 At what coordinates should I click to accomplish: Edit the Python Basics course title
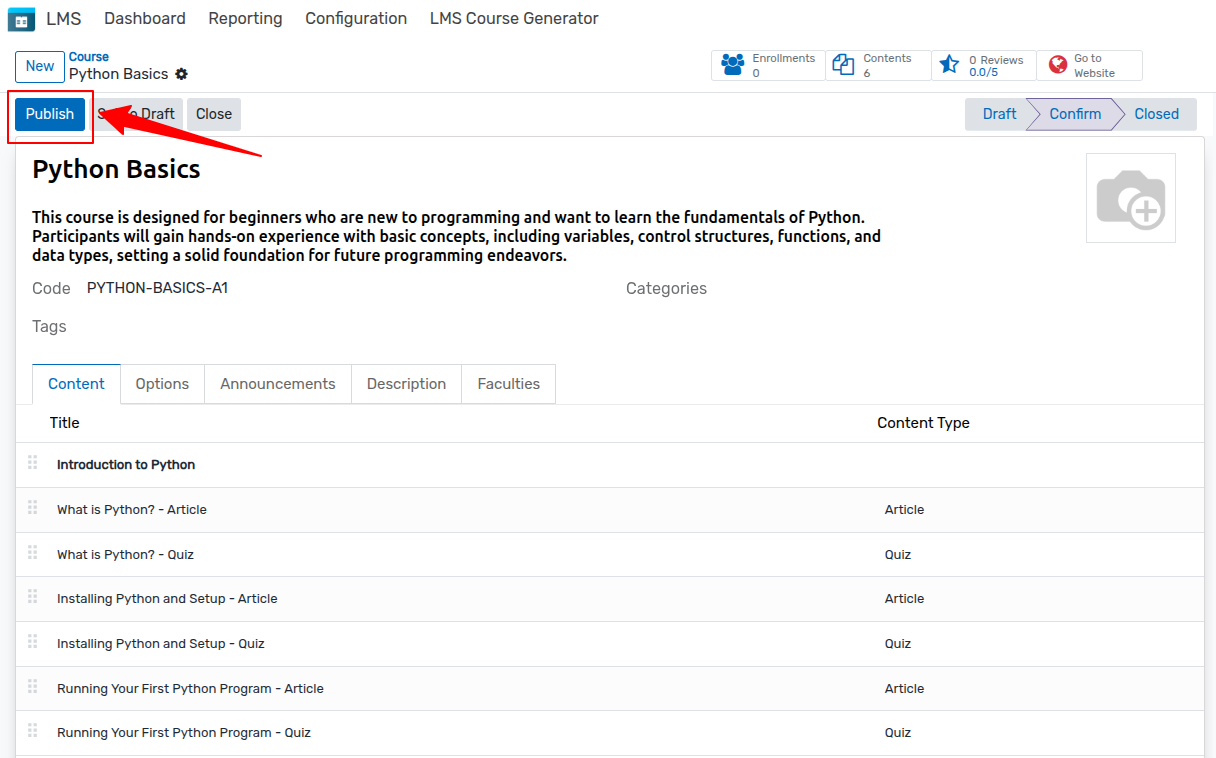pyautogui.click(x=117, y=169)
